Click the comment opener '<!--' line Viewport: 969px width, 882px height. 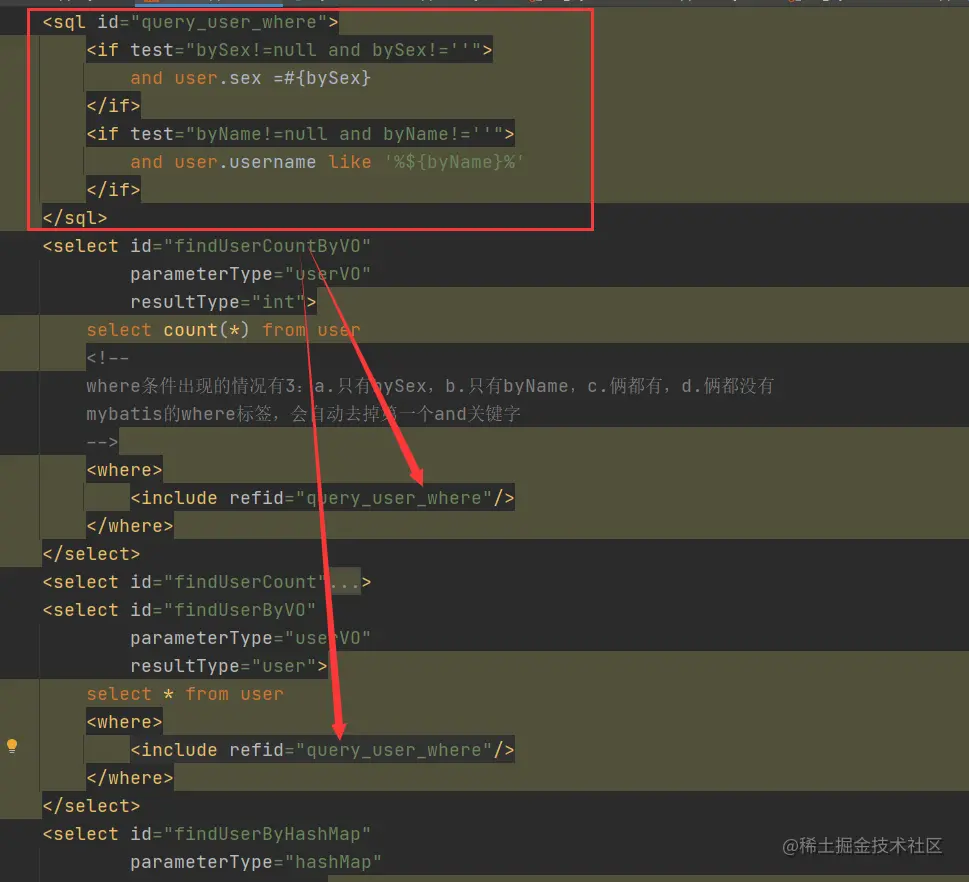(108, 358)
